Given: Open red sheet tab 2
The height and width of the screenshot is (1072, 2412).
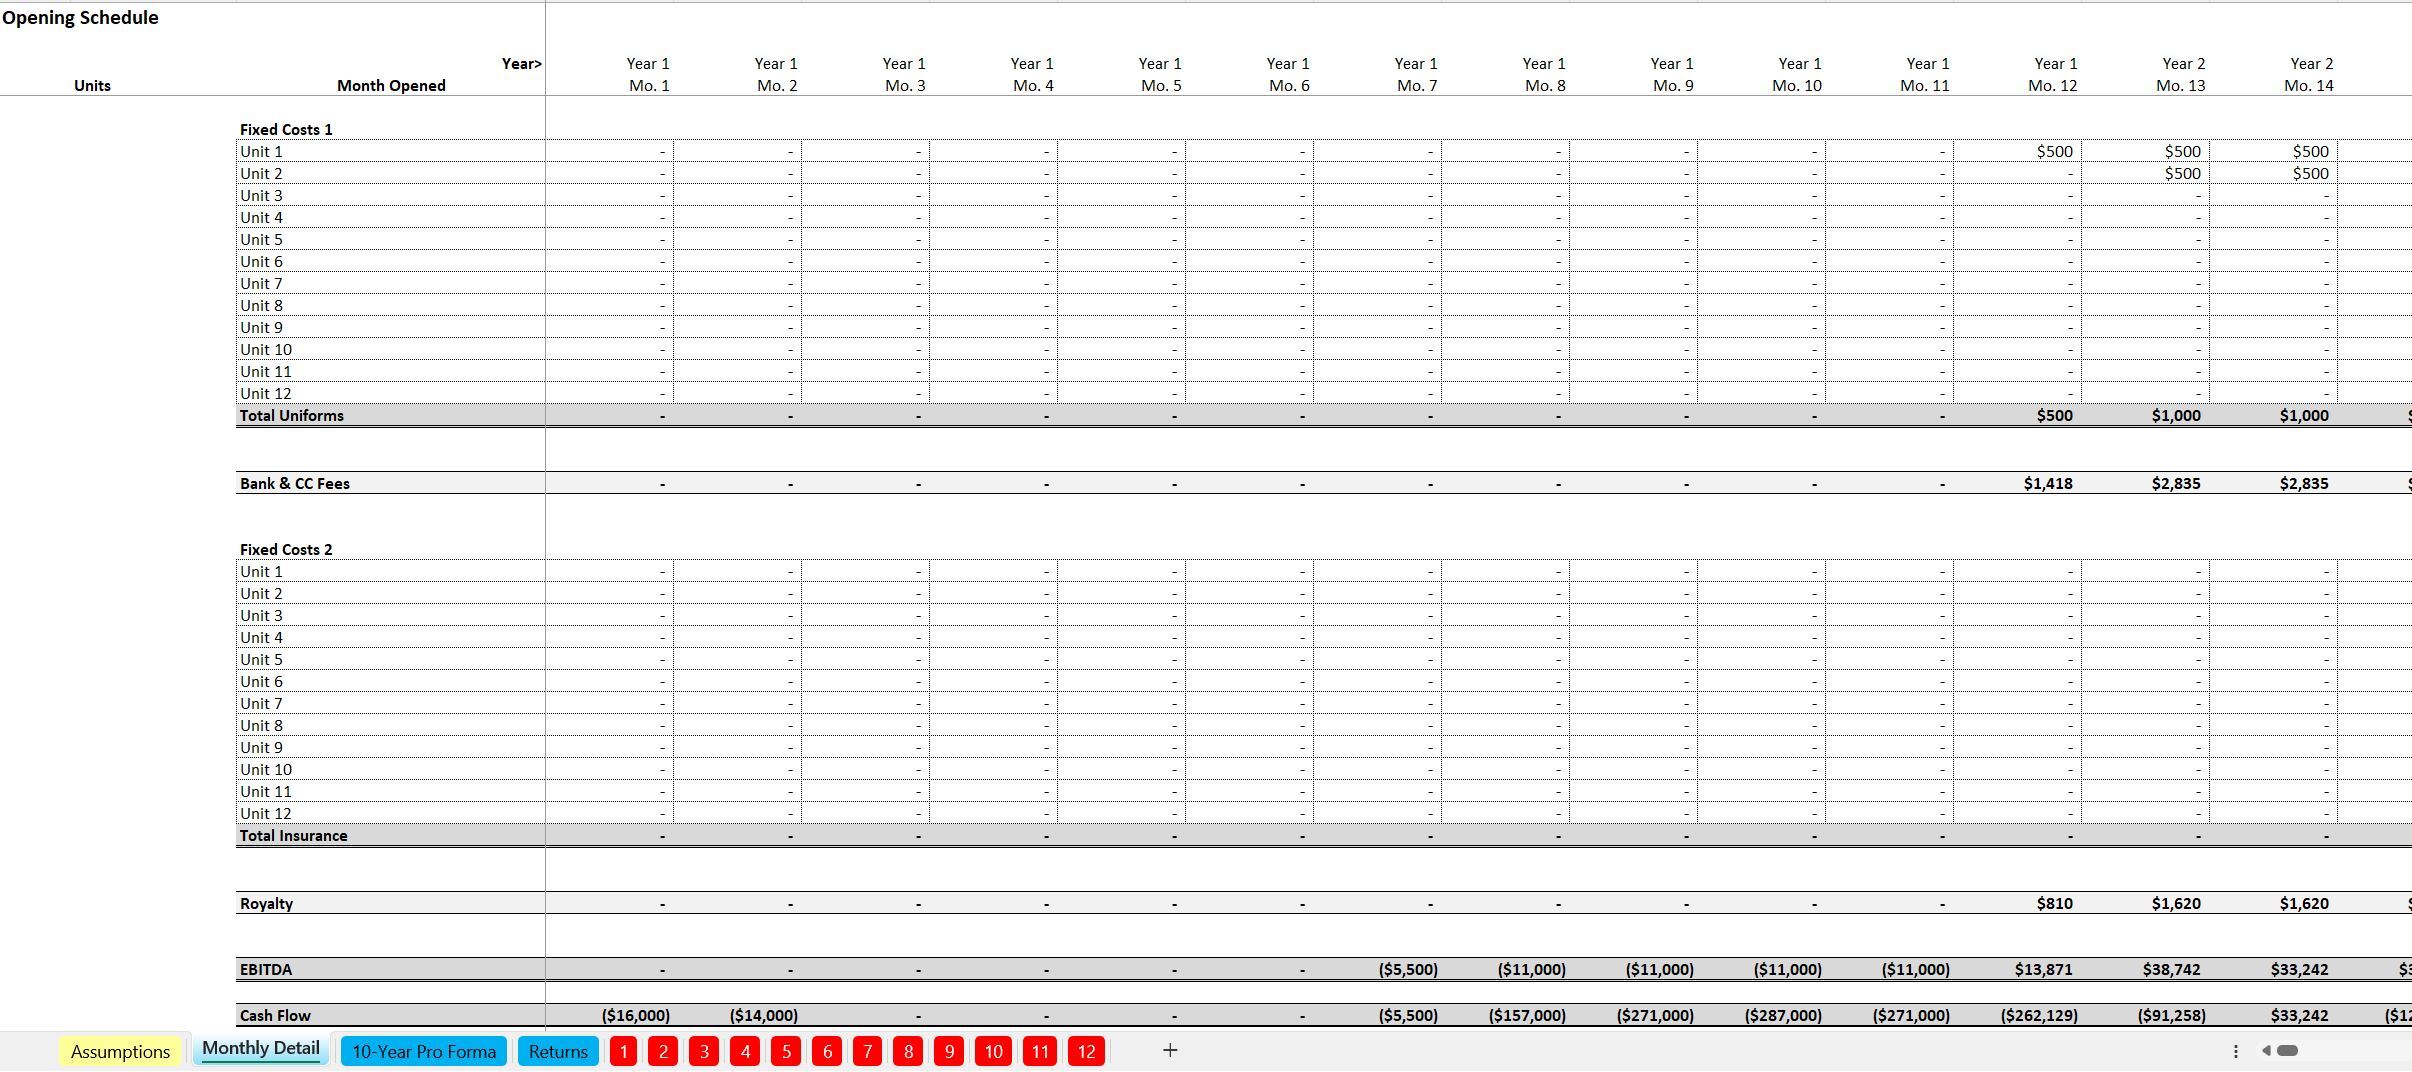Looking at the screenshot, I should tap(663, 1051).
